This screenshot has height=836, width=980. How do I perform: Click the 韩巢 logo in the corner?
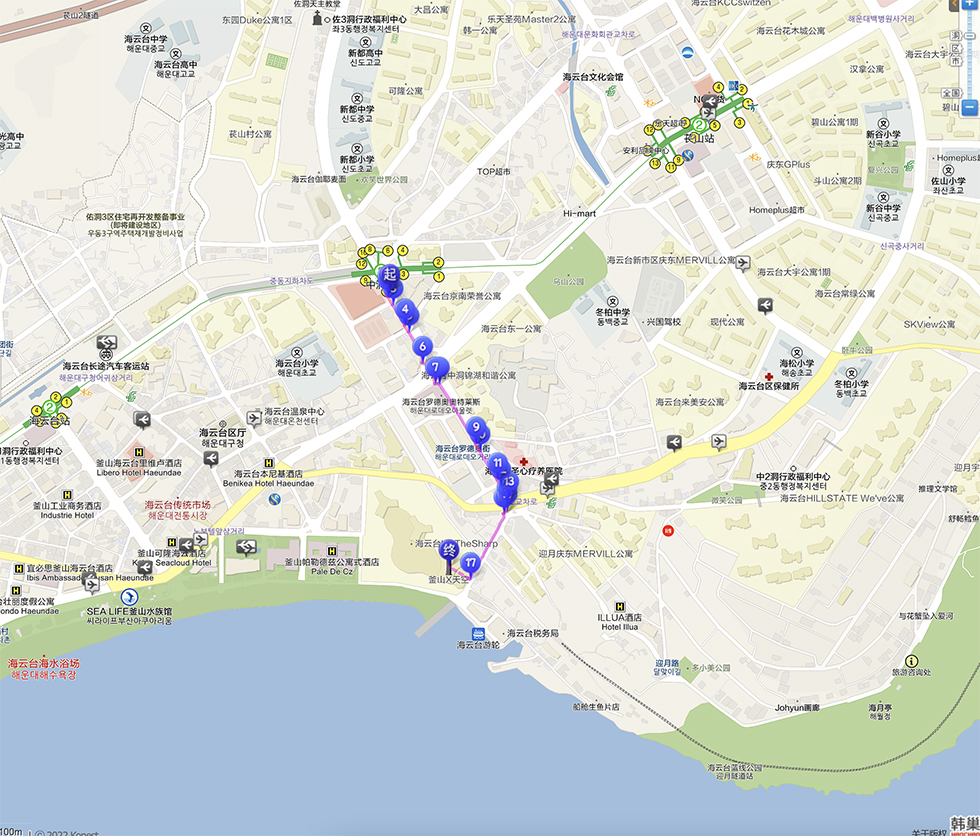click(964, 824)
